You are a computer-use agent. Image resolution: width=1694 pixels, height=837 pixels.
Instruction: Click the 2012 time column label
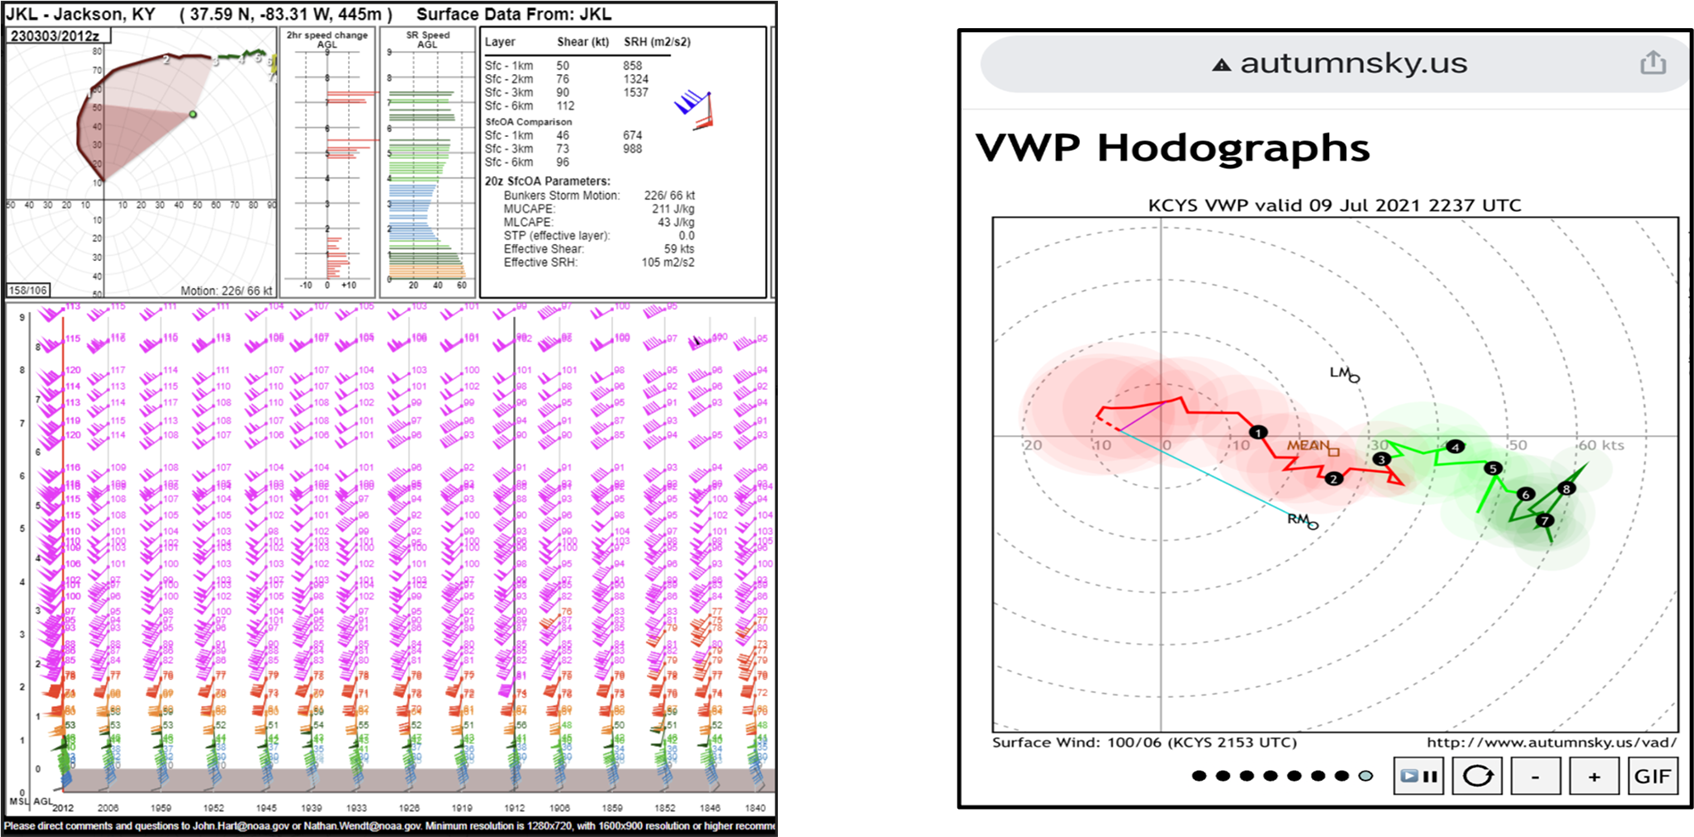tap(62, 808)
